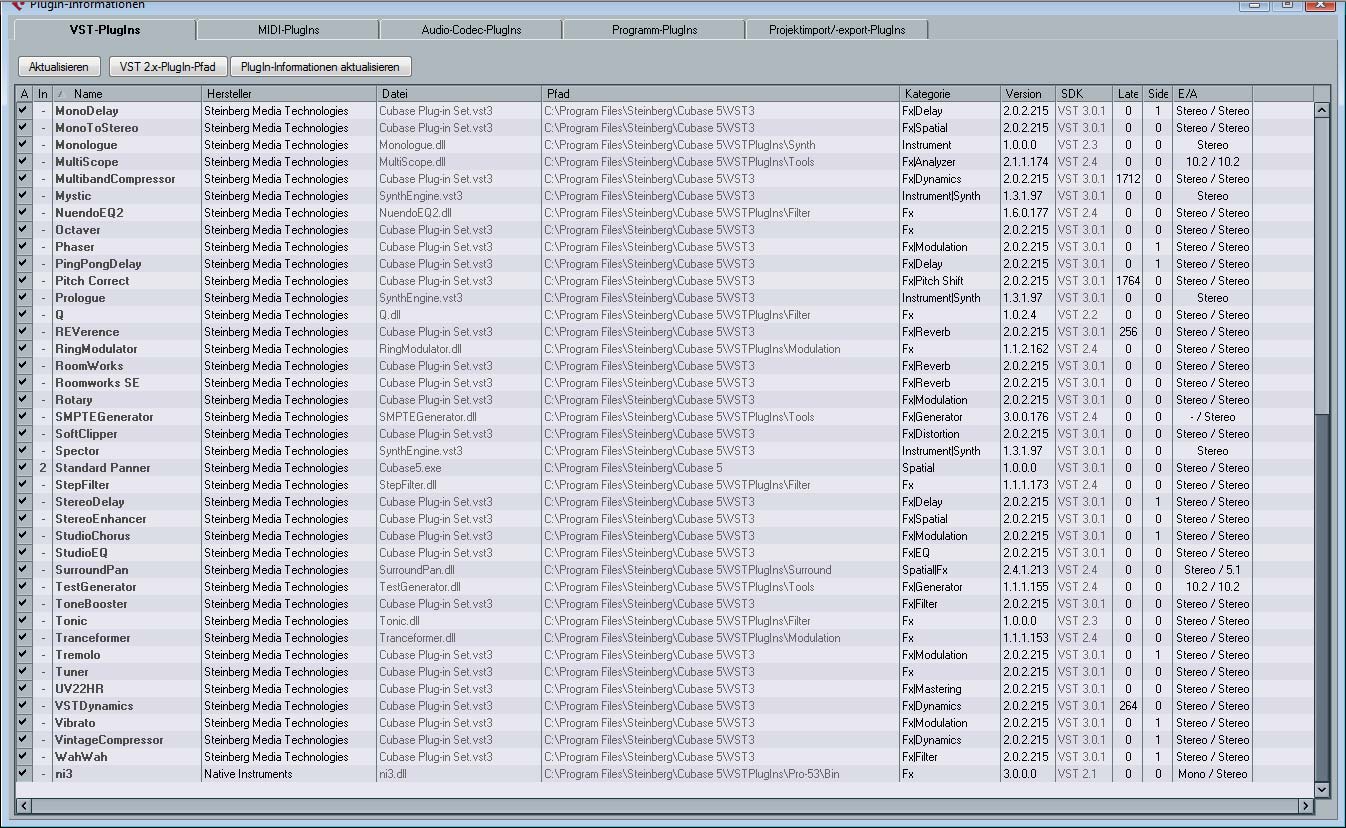Toggle the VintageCompressor activation checkbox
The width and height of the screenshot is (1346, 828).
[24, 740]
